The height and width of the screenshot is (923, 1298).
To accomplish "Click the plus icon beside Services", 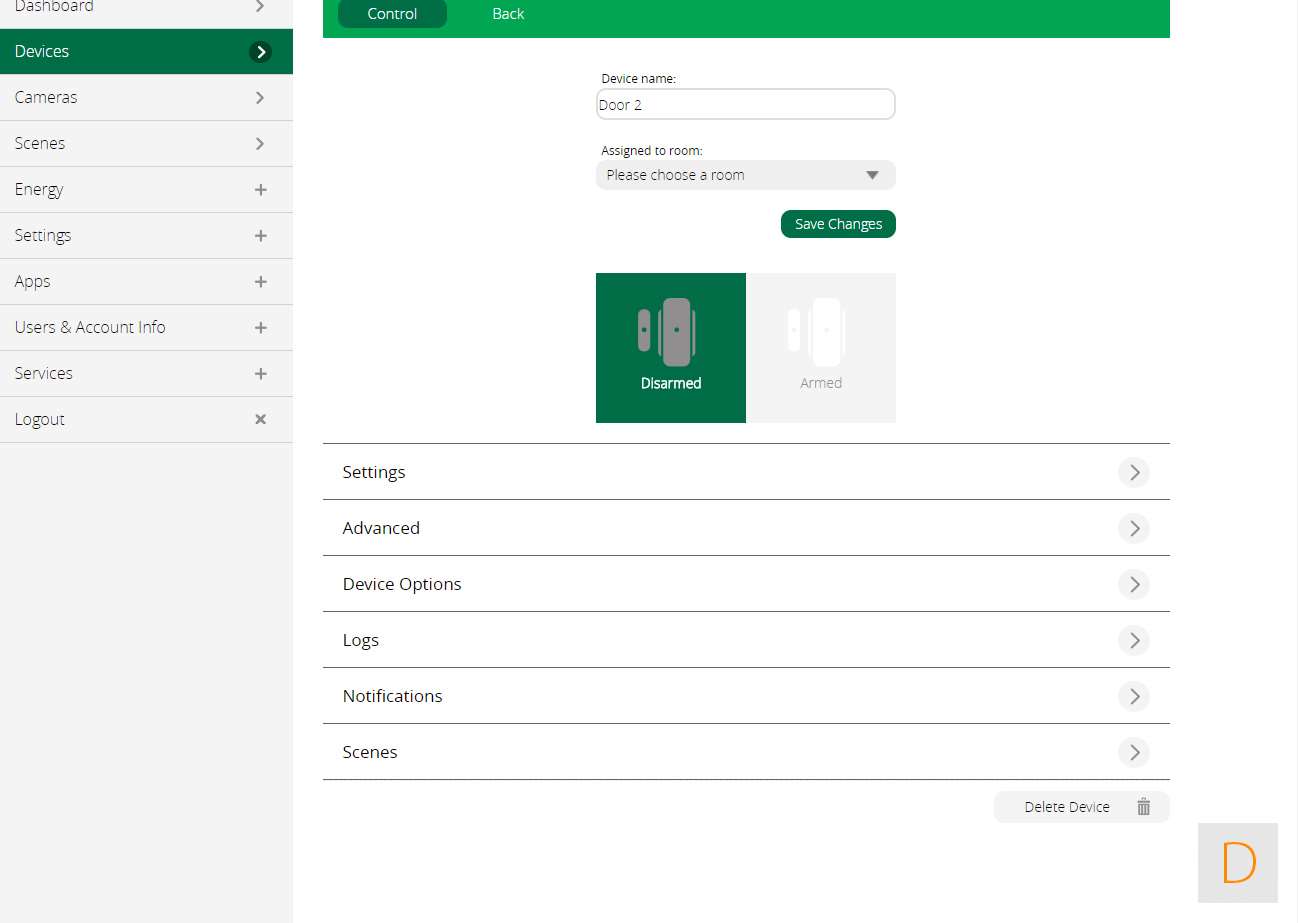I will pos(260,374).
